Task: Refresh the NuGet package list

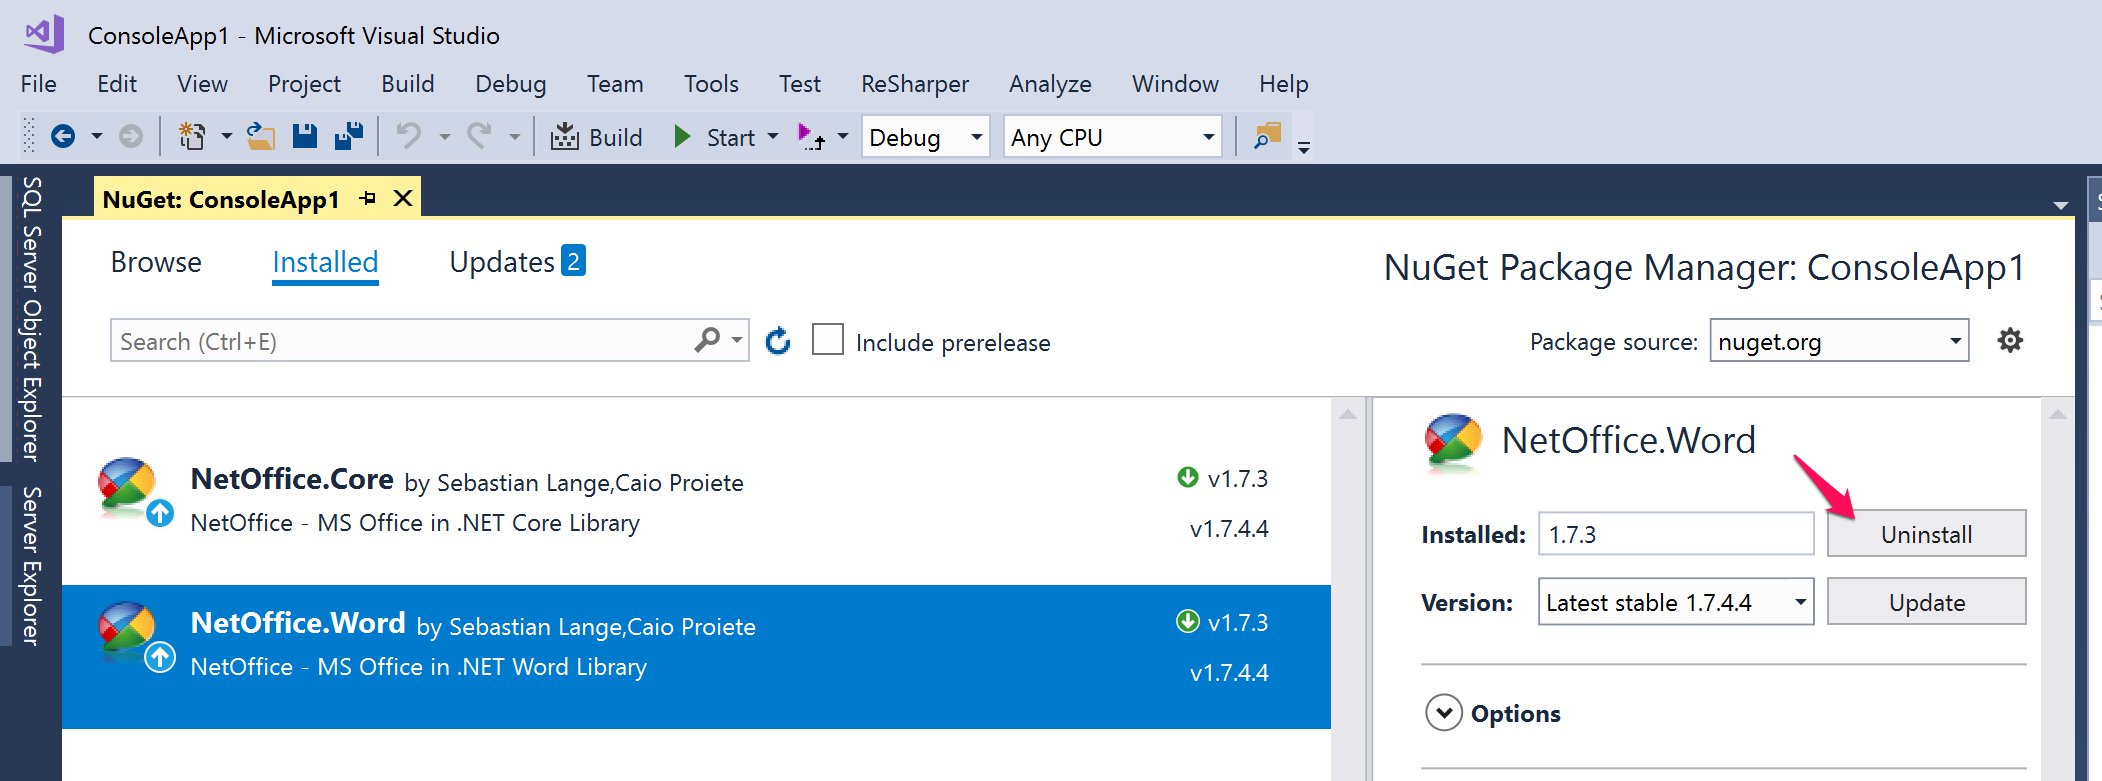Action: [x=778, y=341]
